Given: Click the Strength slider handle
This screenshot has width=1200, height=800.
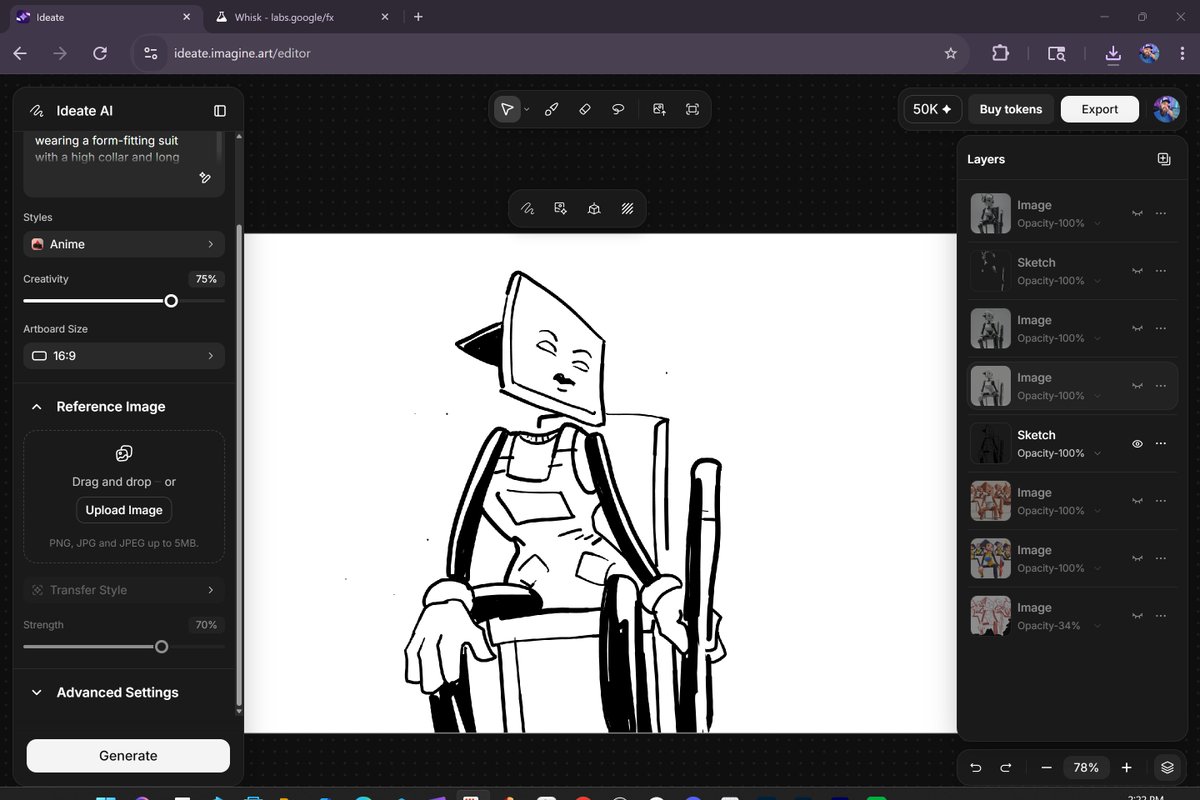Looking at the screenshot, I should (x=162, y=647).
